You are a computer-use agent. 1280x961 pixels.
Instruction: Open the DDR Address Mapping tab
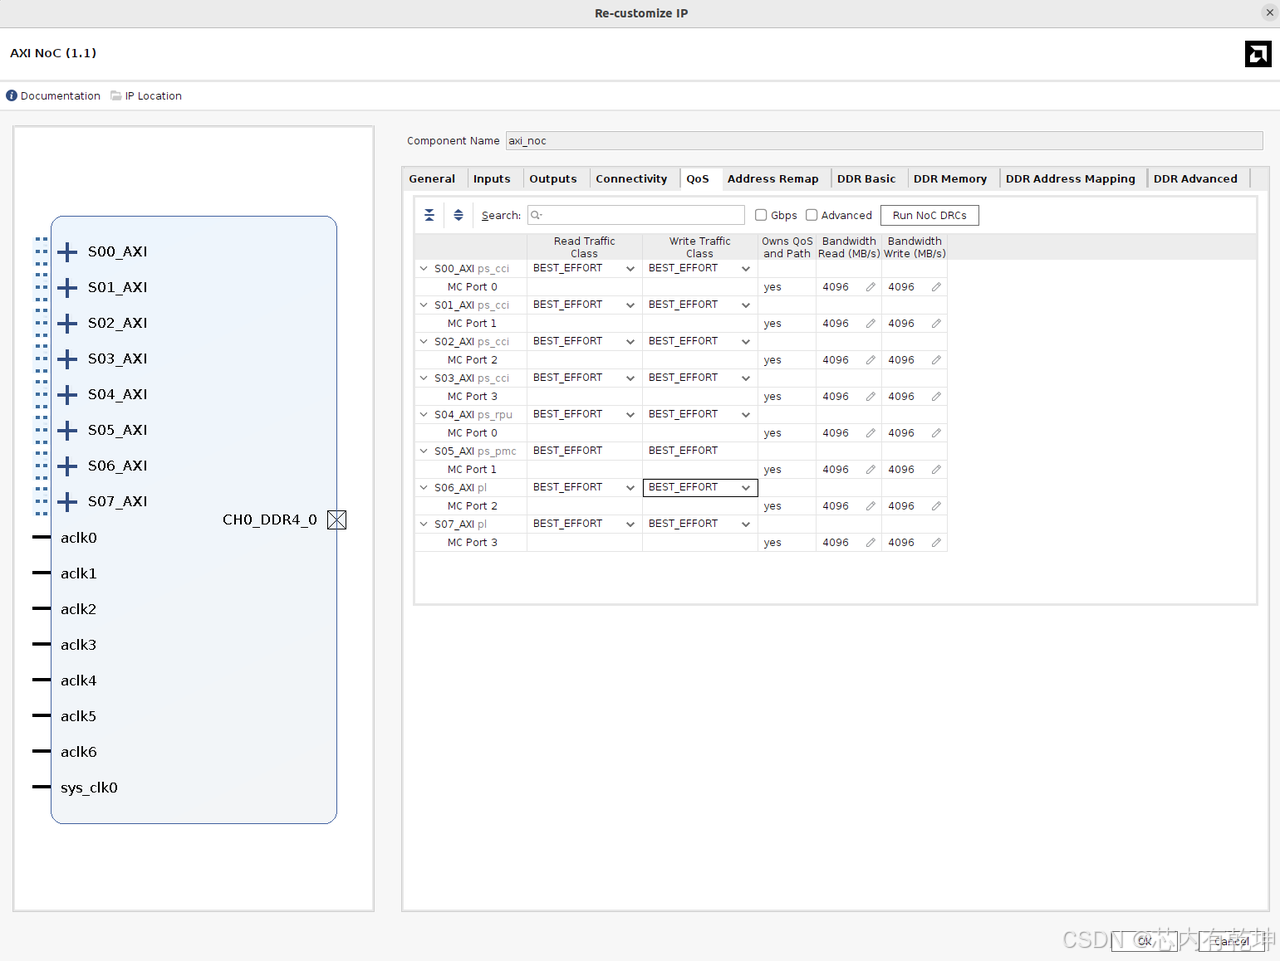pos(1070,179)
